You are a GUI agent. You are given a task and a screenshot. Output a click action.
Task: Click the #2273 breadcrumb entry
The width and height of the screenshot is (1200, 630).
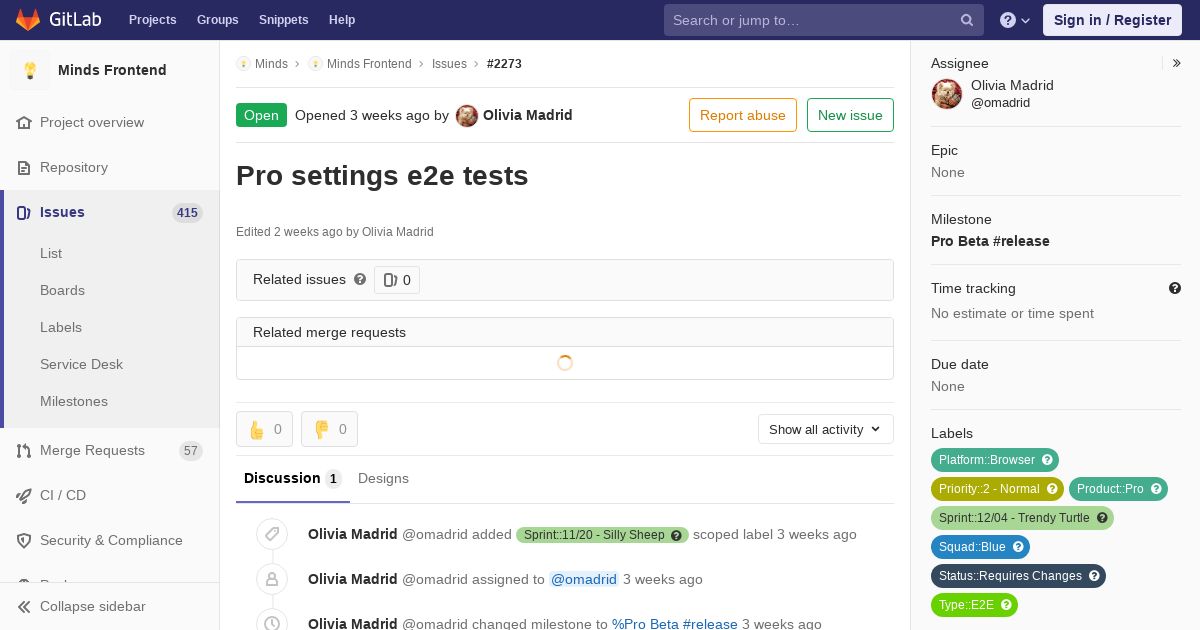click(x=504, y=64)
